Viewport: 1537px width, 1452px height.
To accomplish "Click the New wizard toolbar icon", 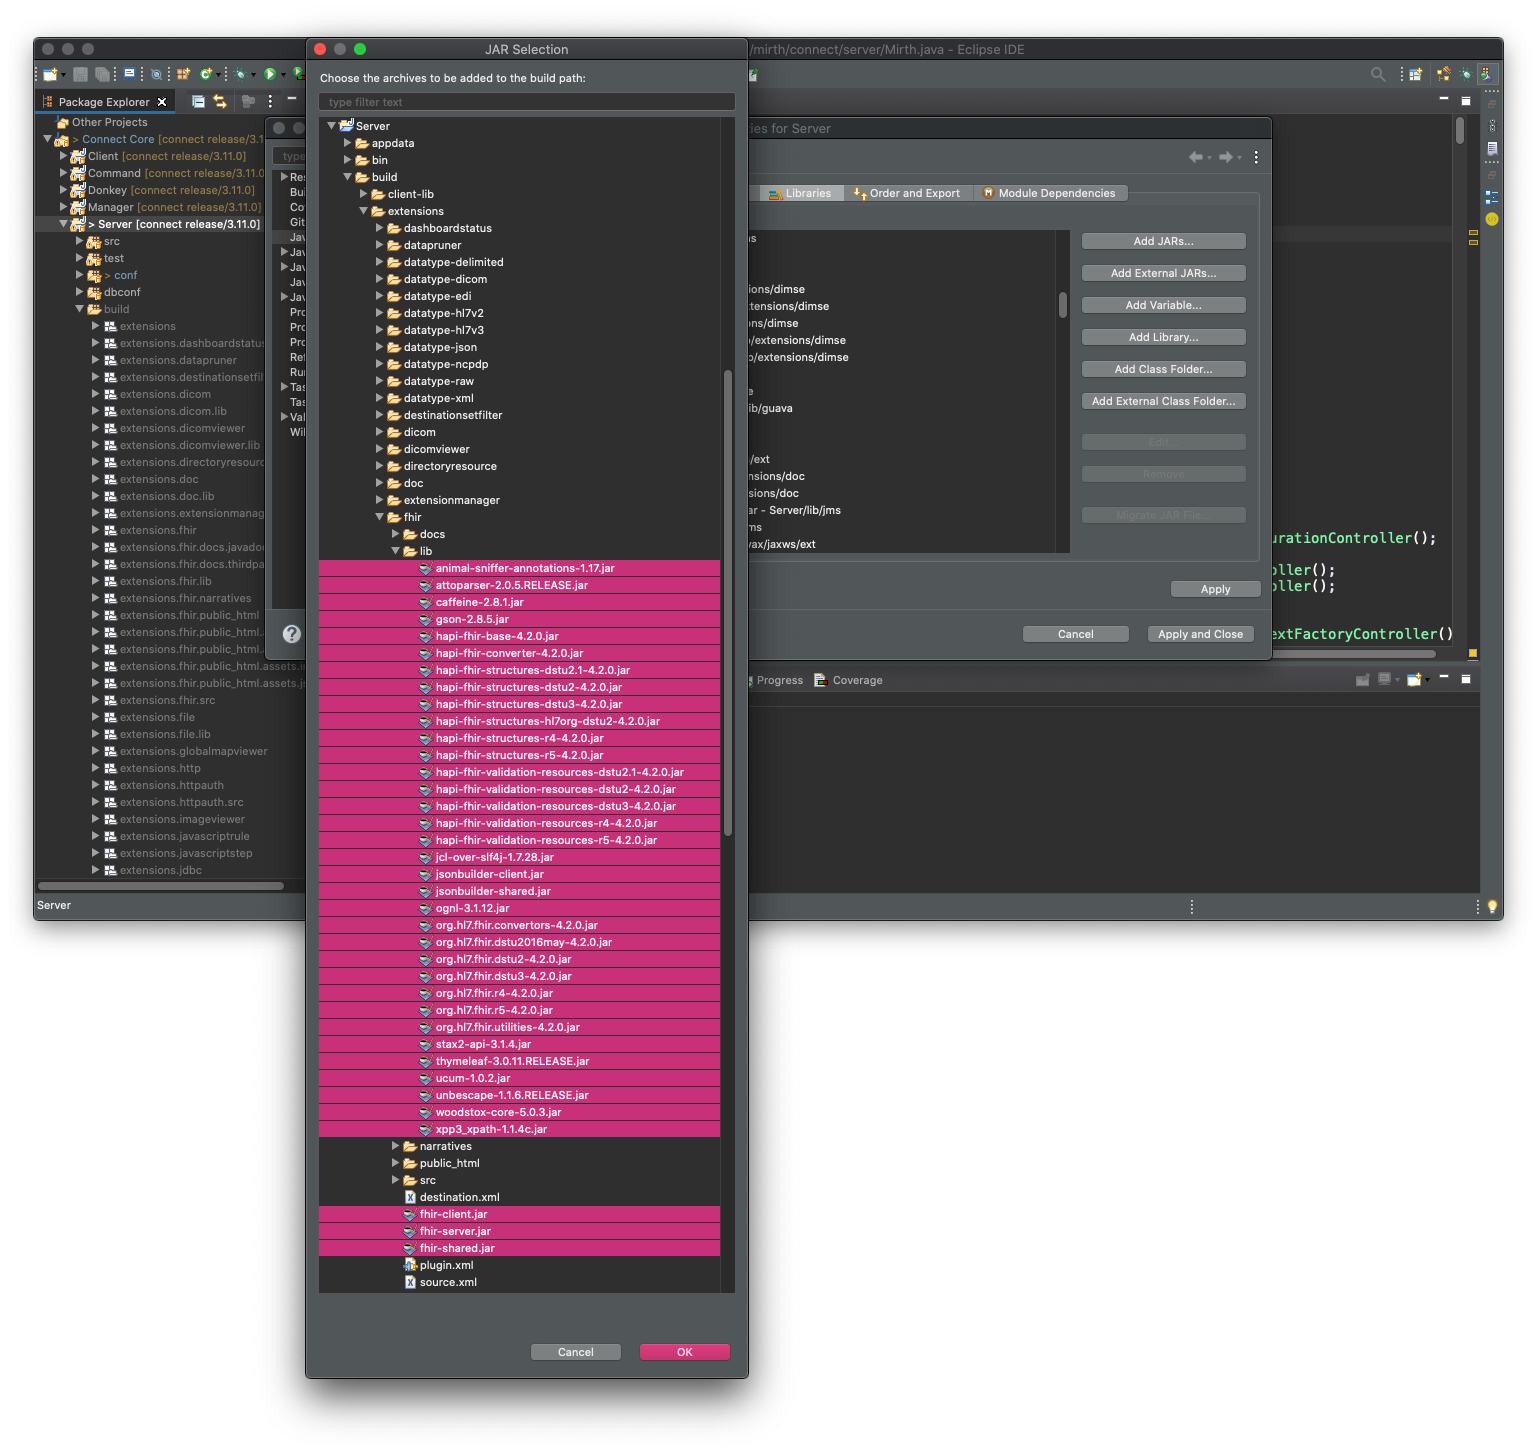I will [50, 74].
